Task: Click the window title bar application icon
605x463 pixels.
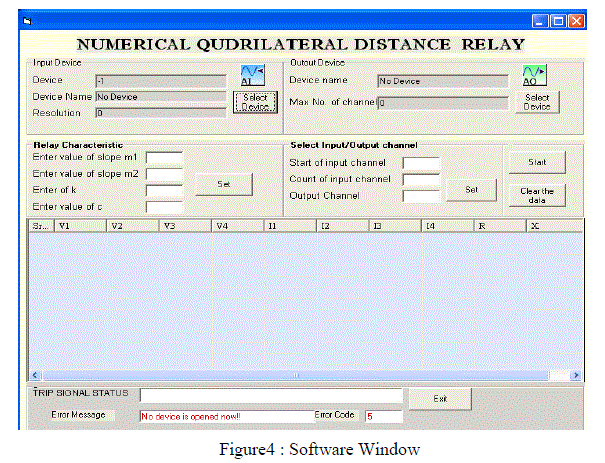Action: (x=27, y=20)
